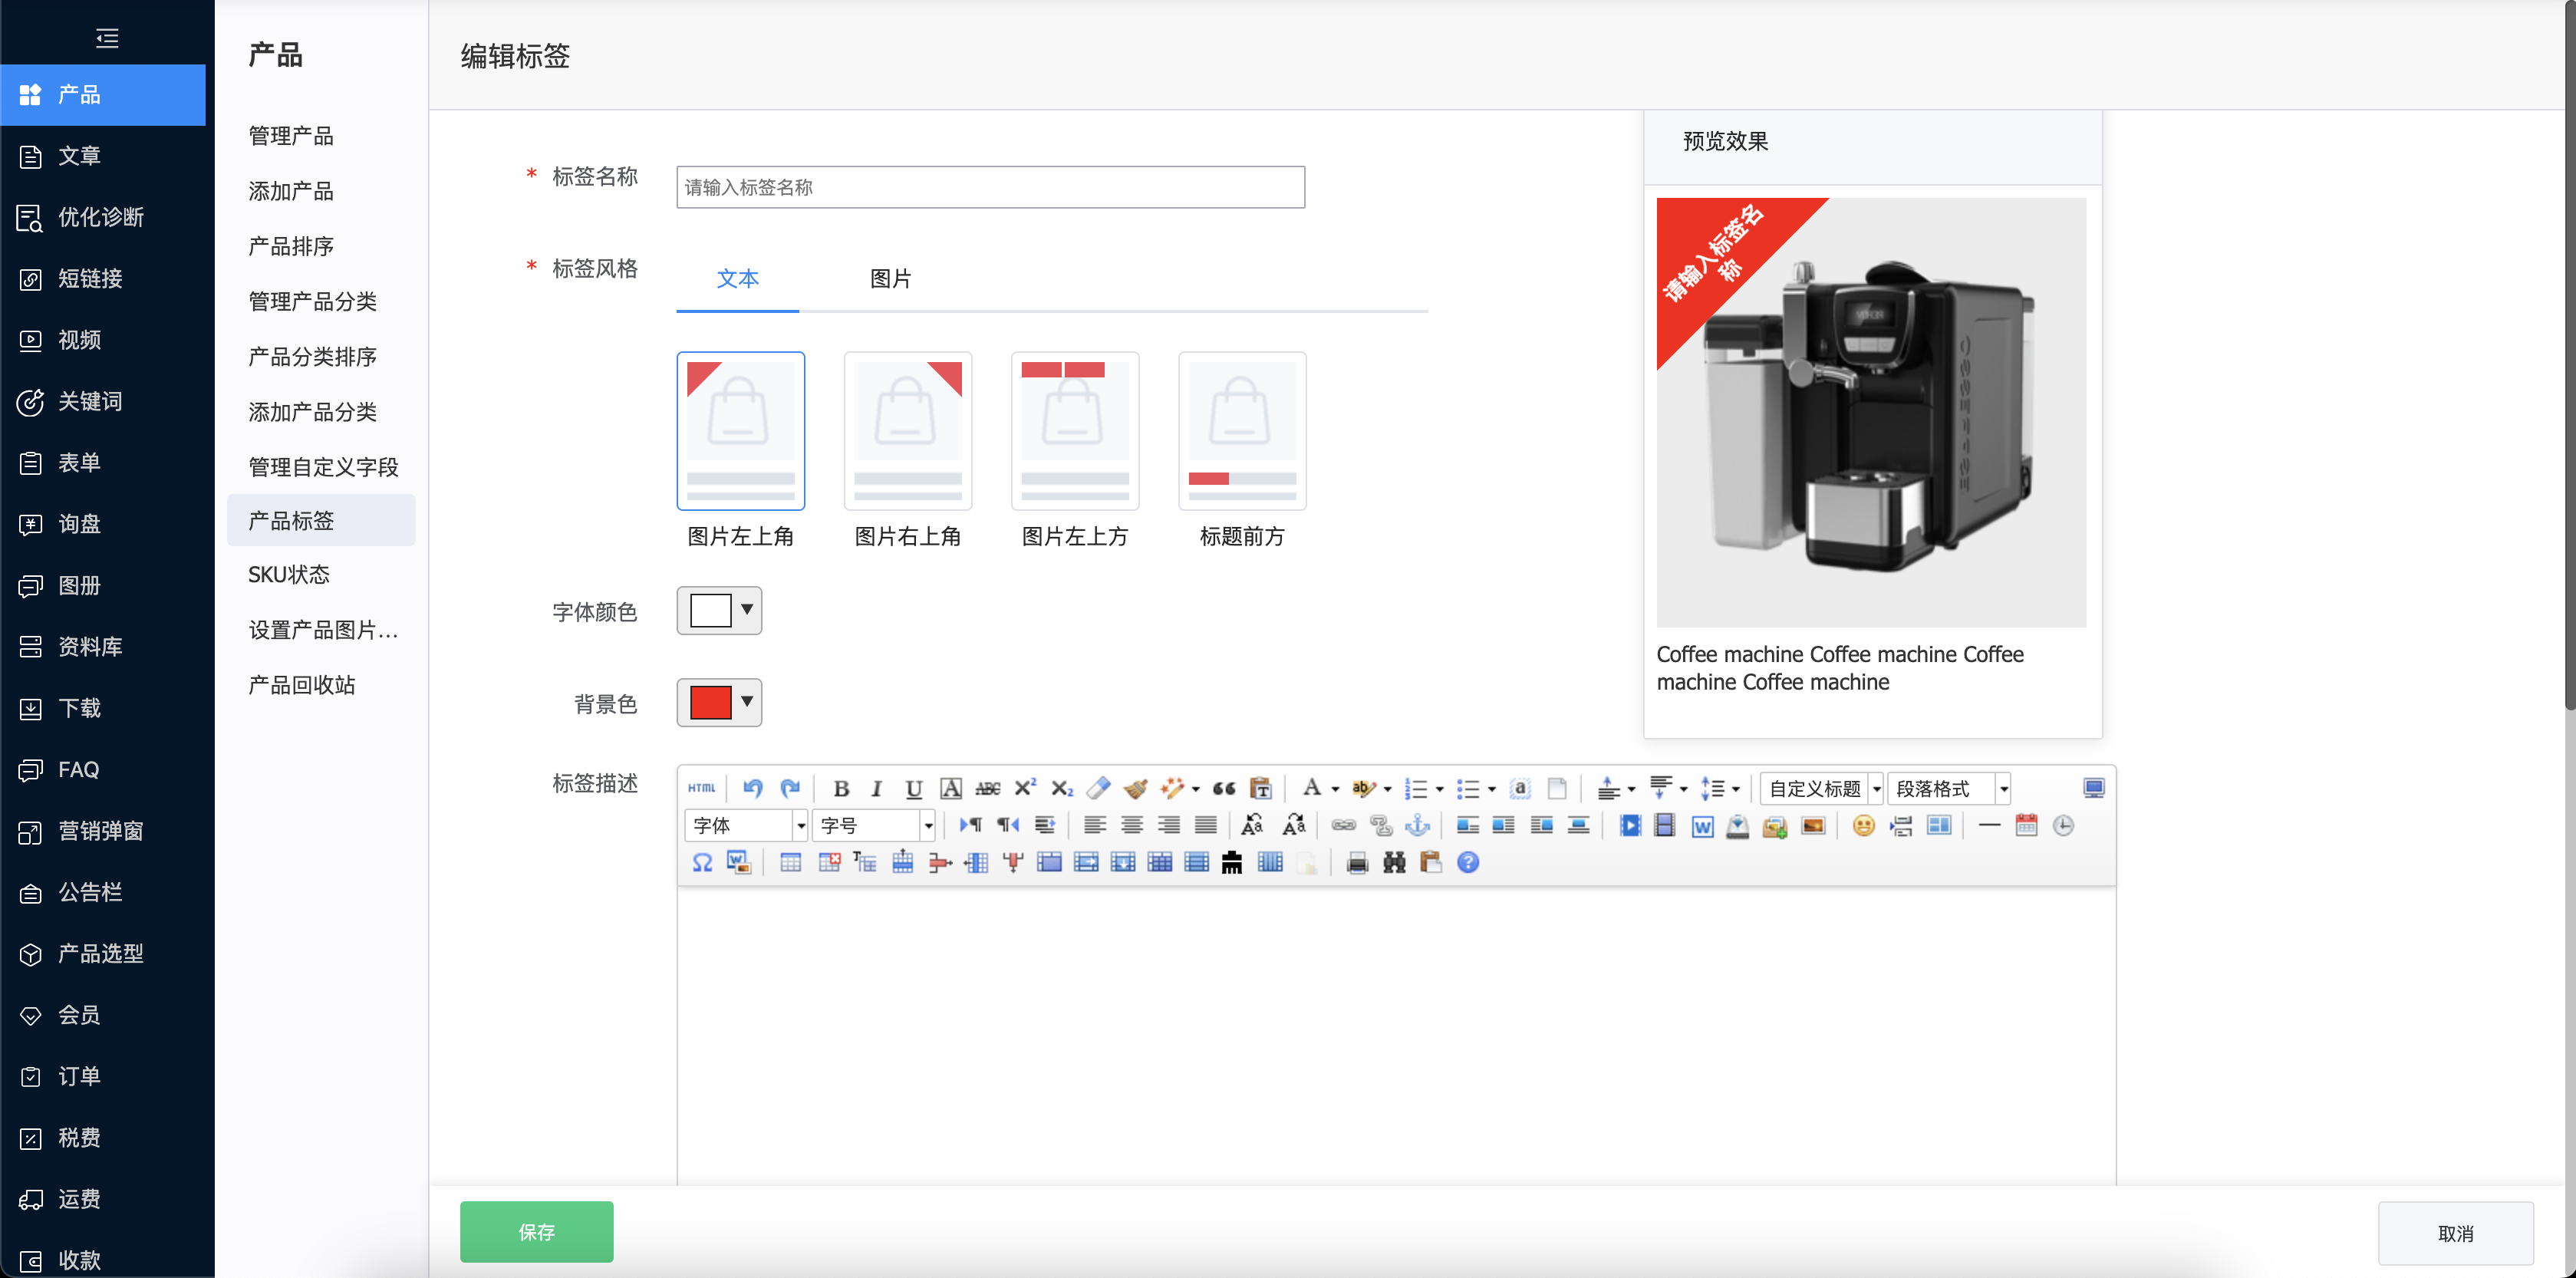Click the 标签名称 input field
Screen dimensions: 2576x1278
pos(990,187)
